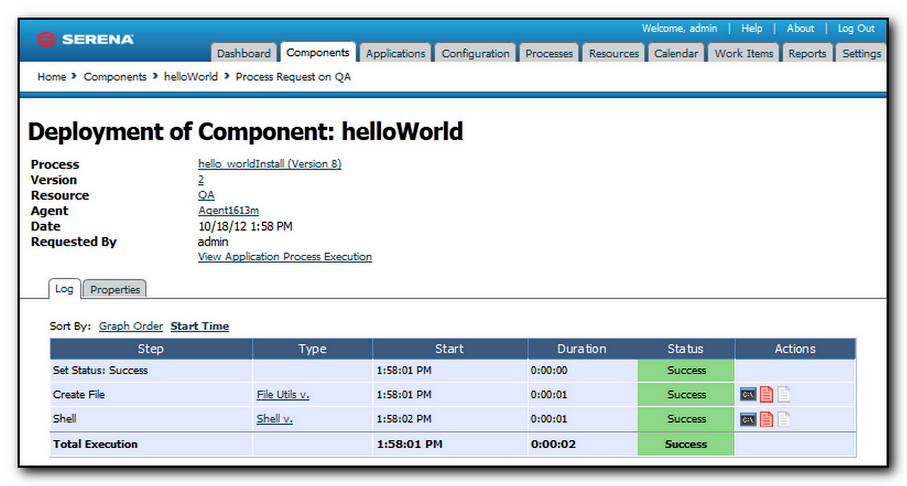The width and height of the screenshot is (907, 486).
Task: Click Success status of Create File row
Action: tap(686, 395)
